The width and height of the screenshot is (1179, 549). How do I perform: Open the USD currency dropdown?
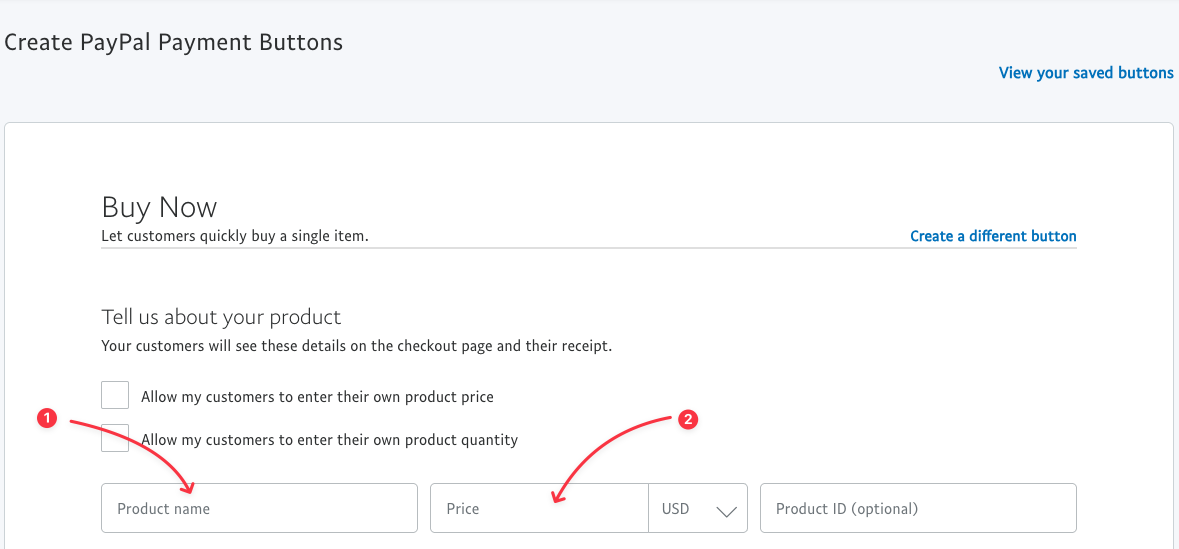tap(698, 508)
